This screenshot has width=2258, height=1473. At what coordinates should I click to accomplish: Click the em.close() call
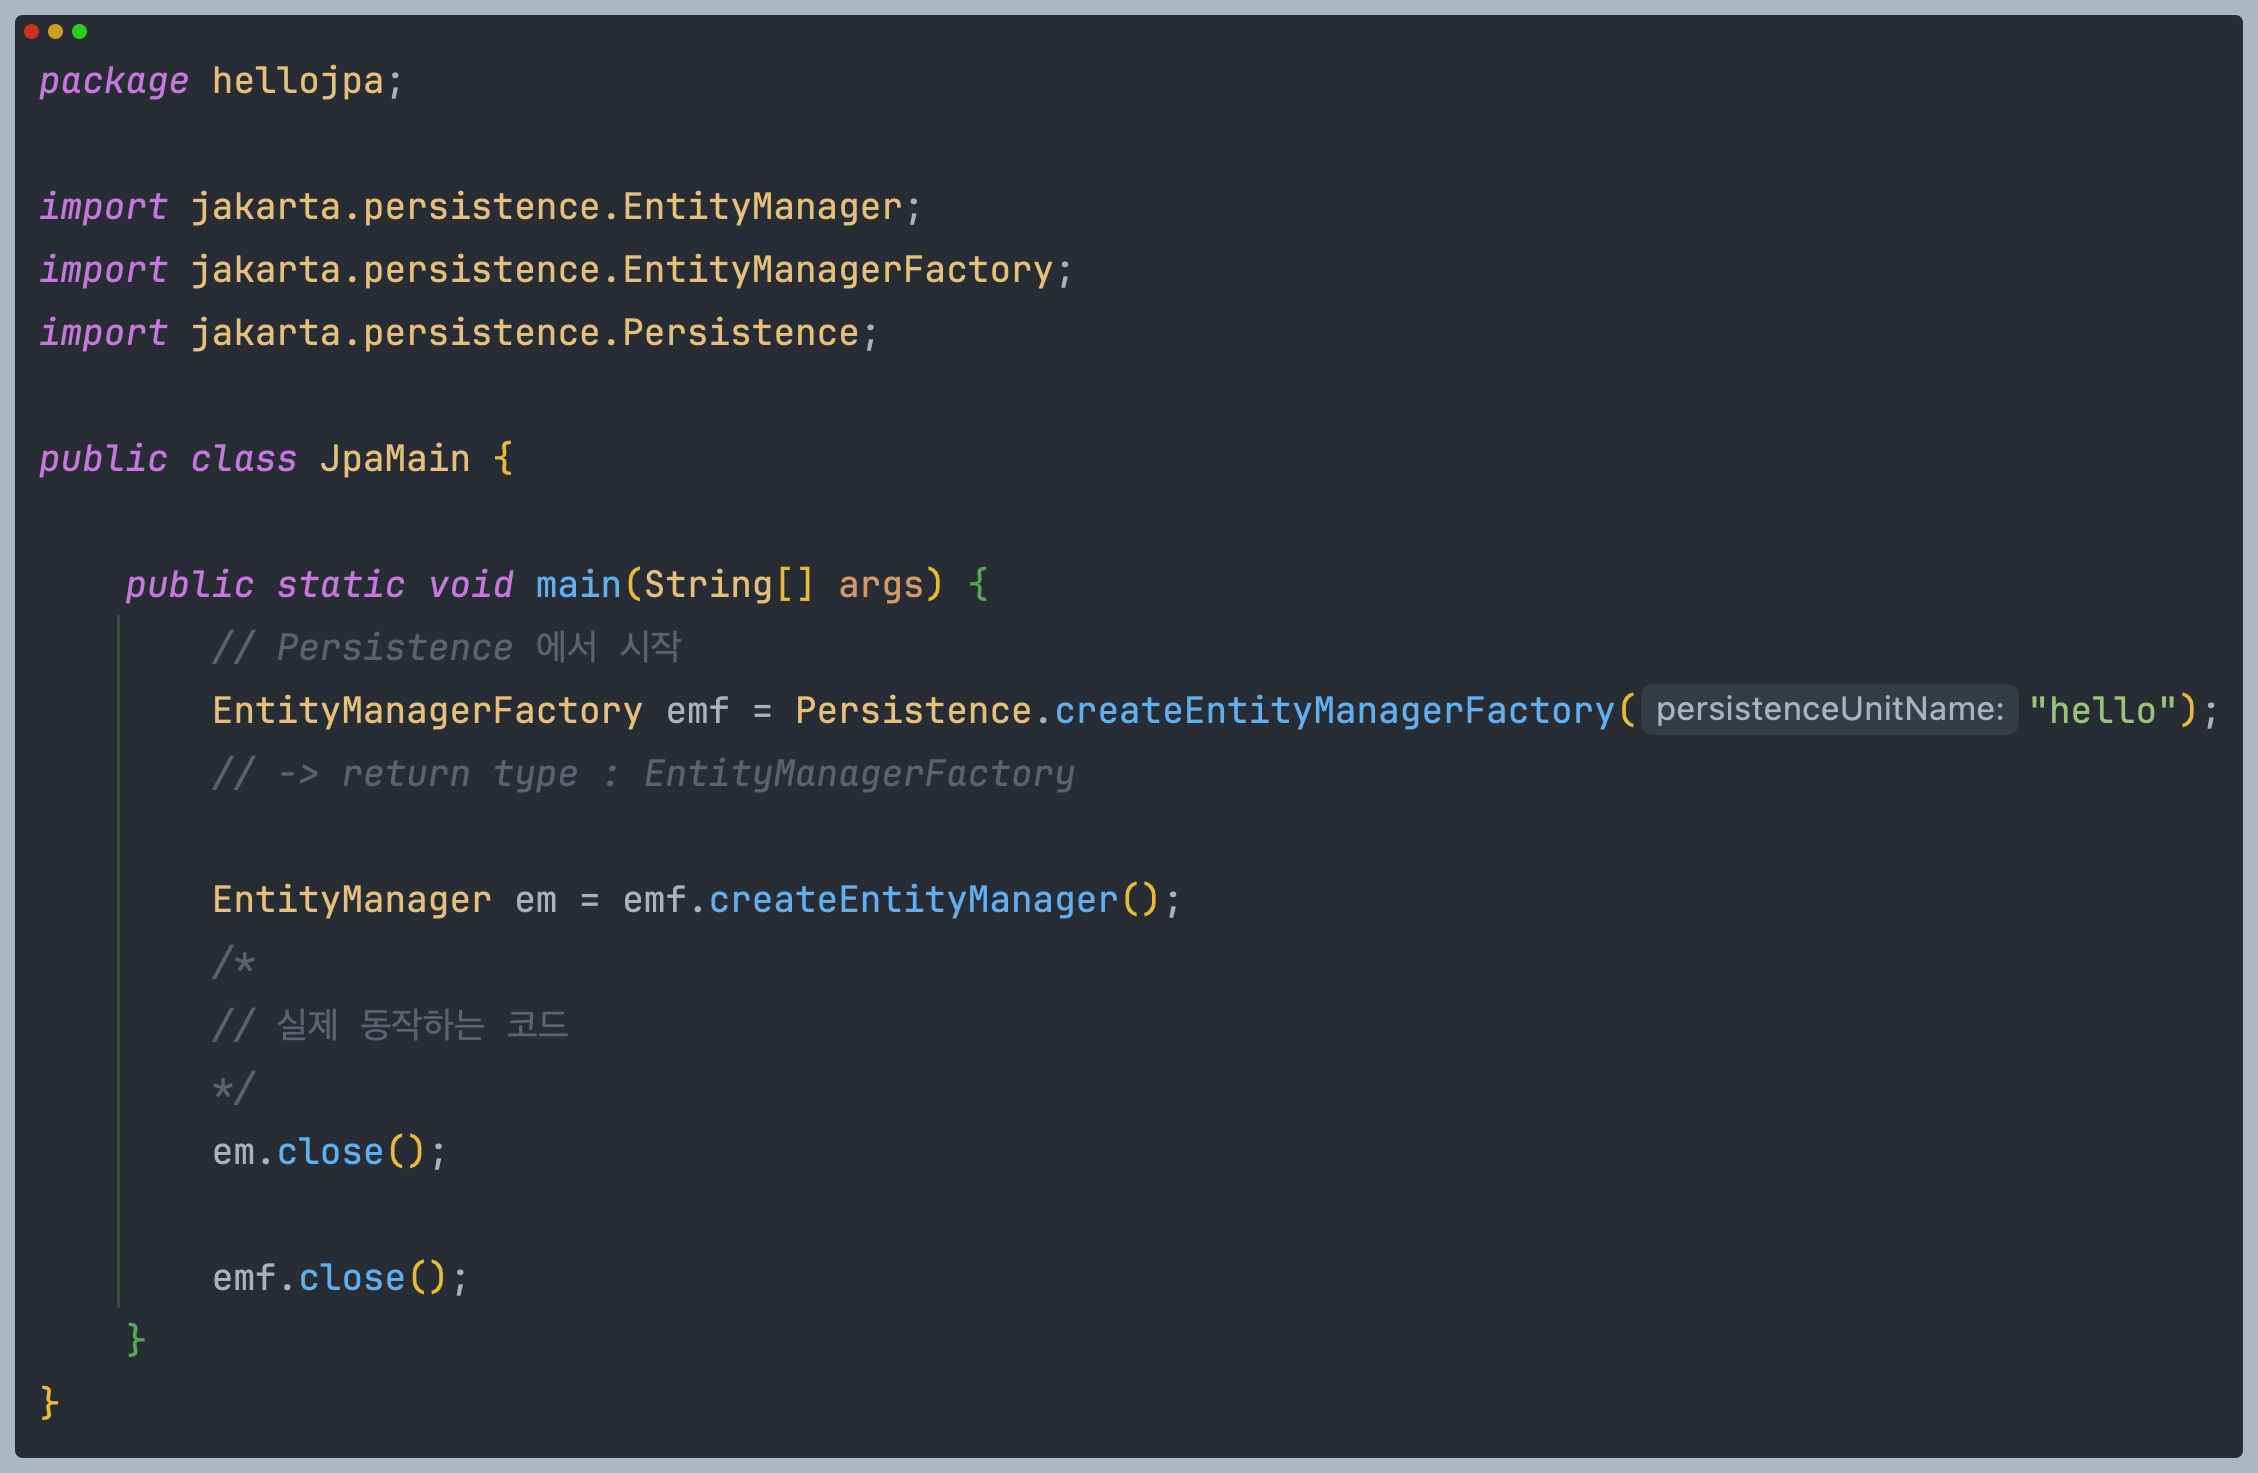point(329,1151)
